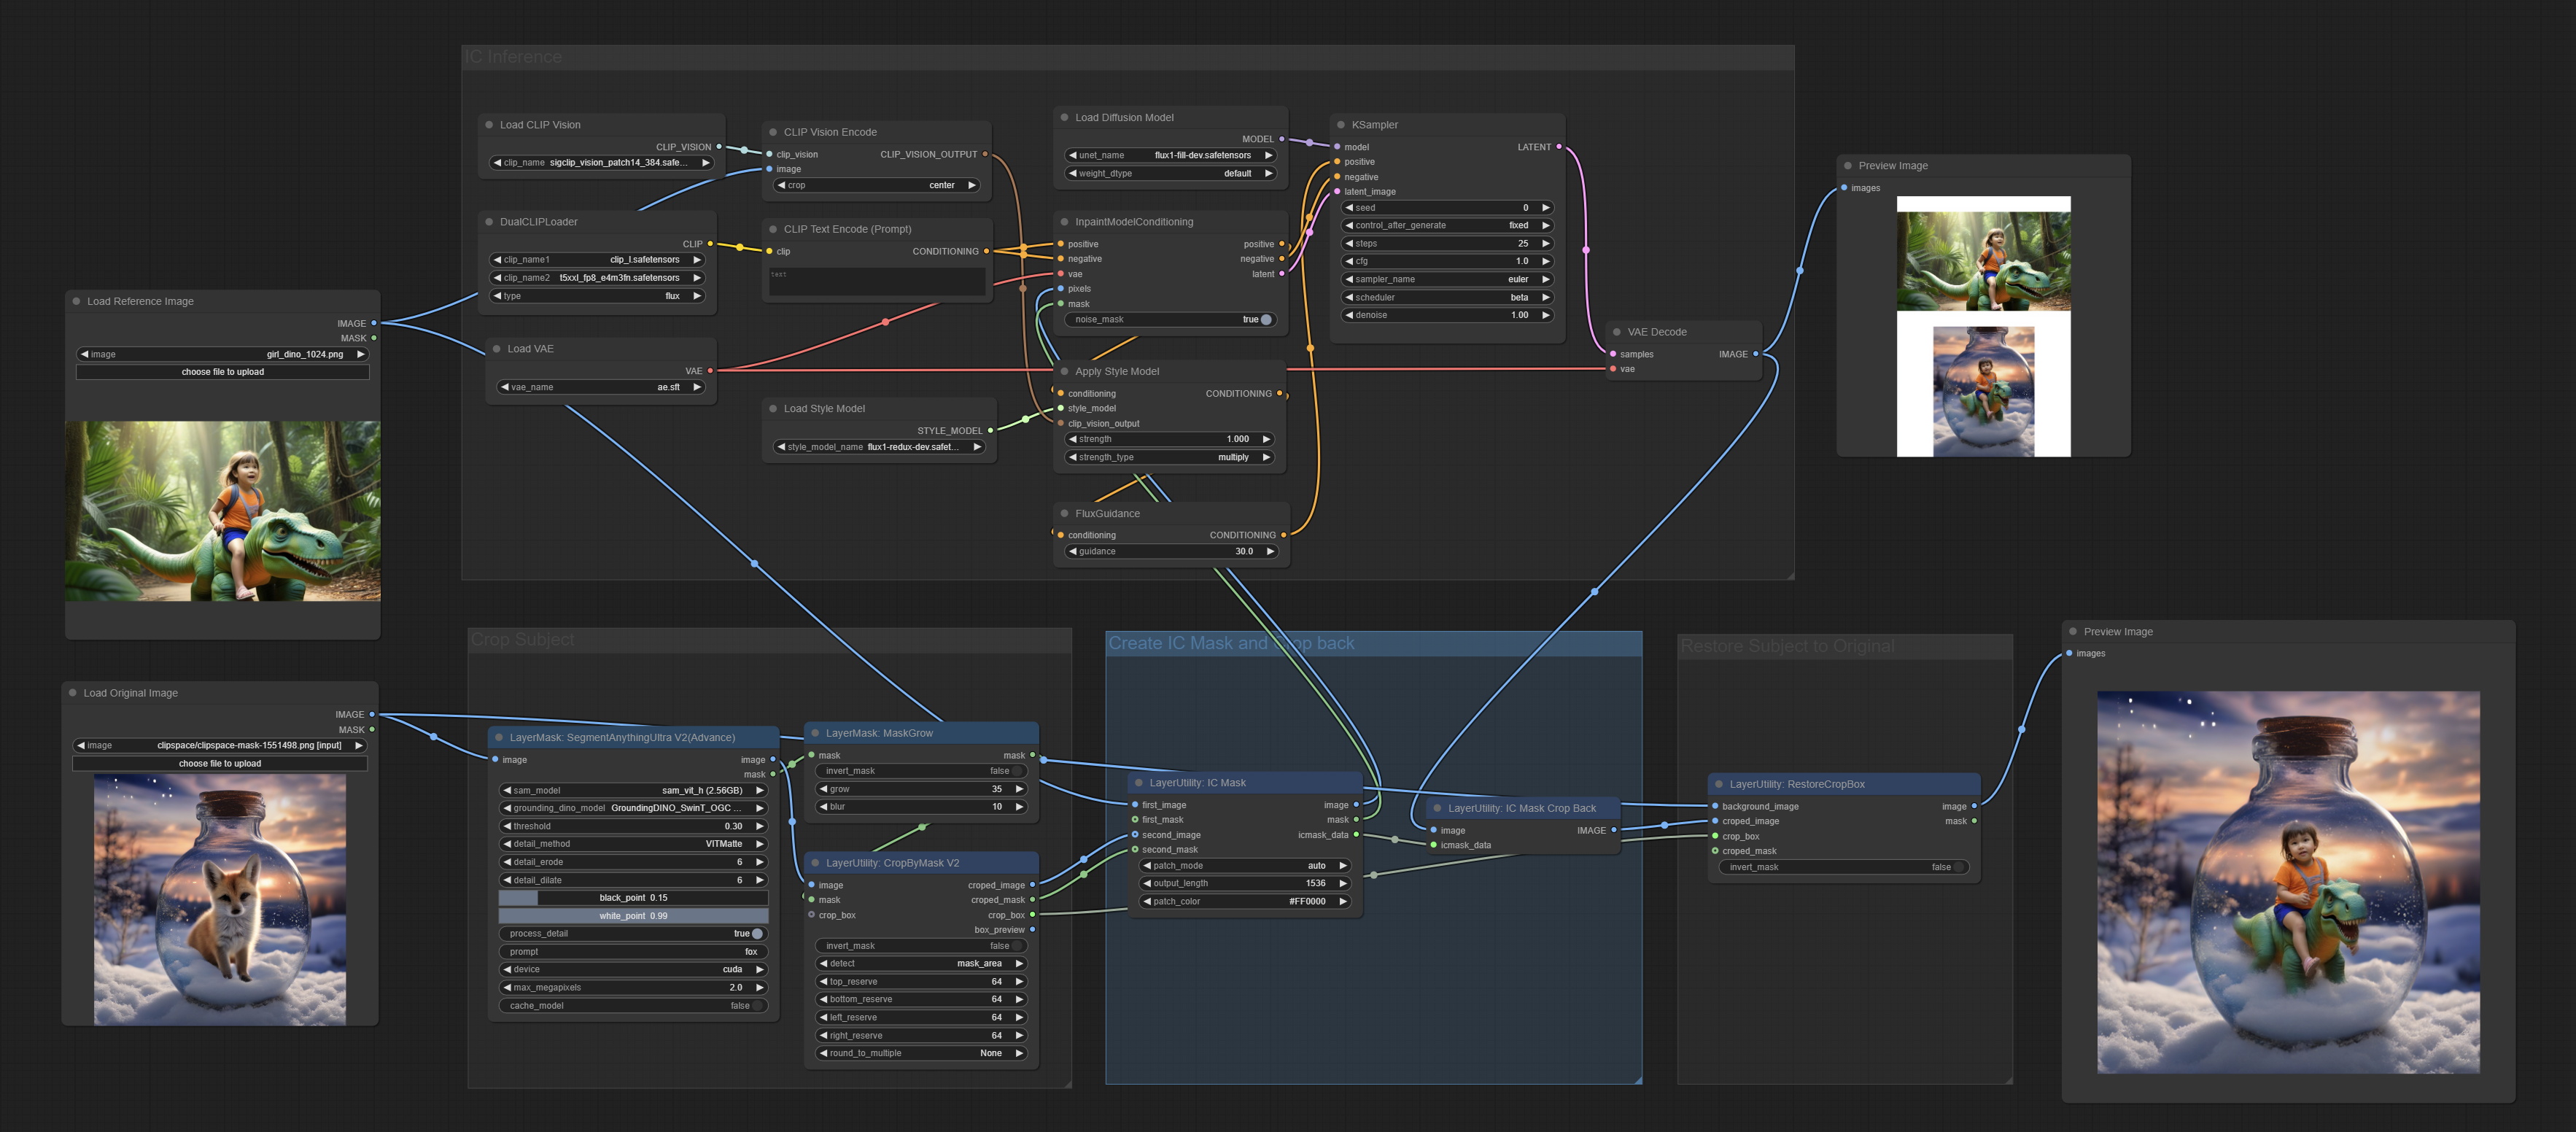Click right arrow on guidance value 30.0
This screenshot has height=1132, width=2576.
pos(1270,552)
